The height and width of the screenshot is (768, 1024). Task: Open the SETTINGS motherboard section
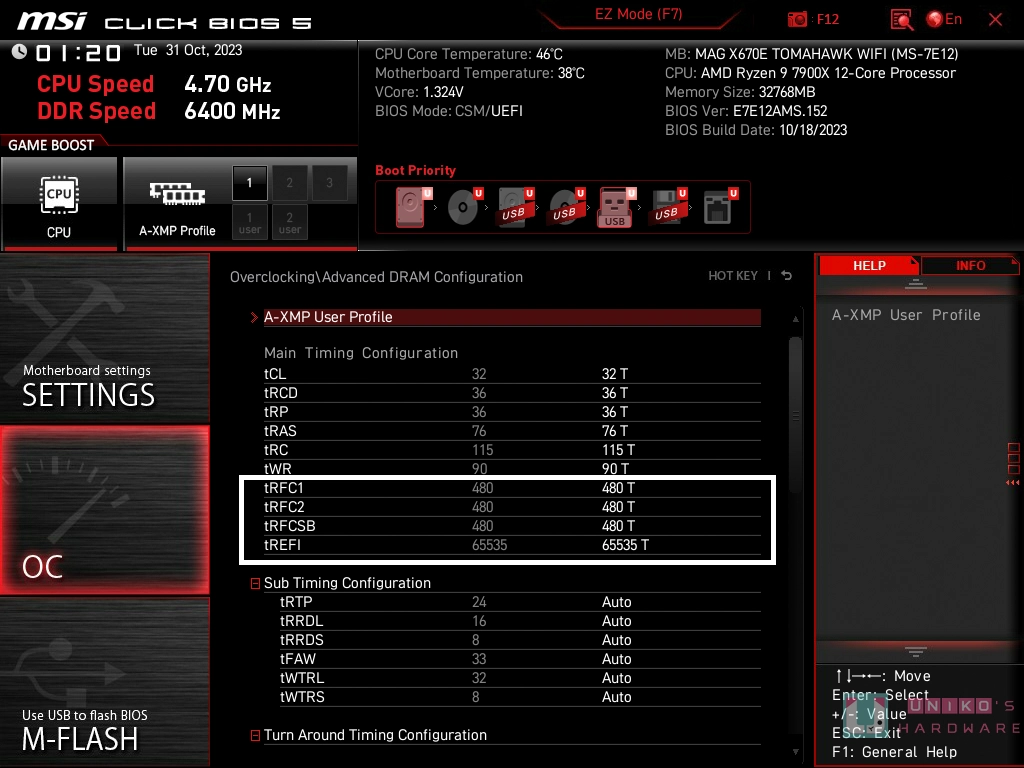pyautogui.click(x=104, y=338)
